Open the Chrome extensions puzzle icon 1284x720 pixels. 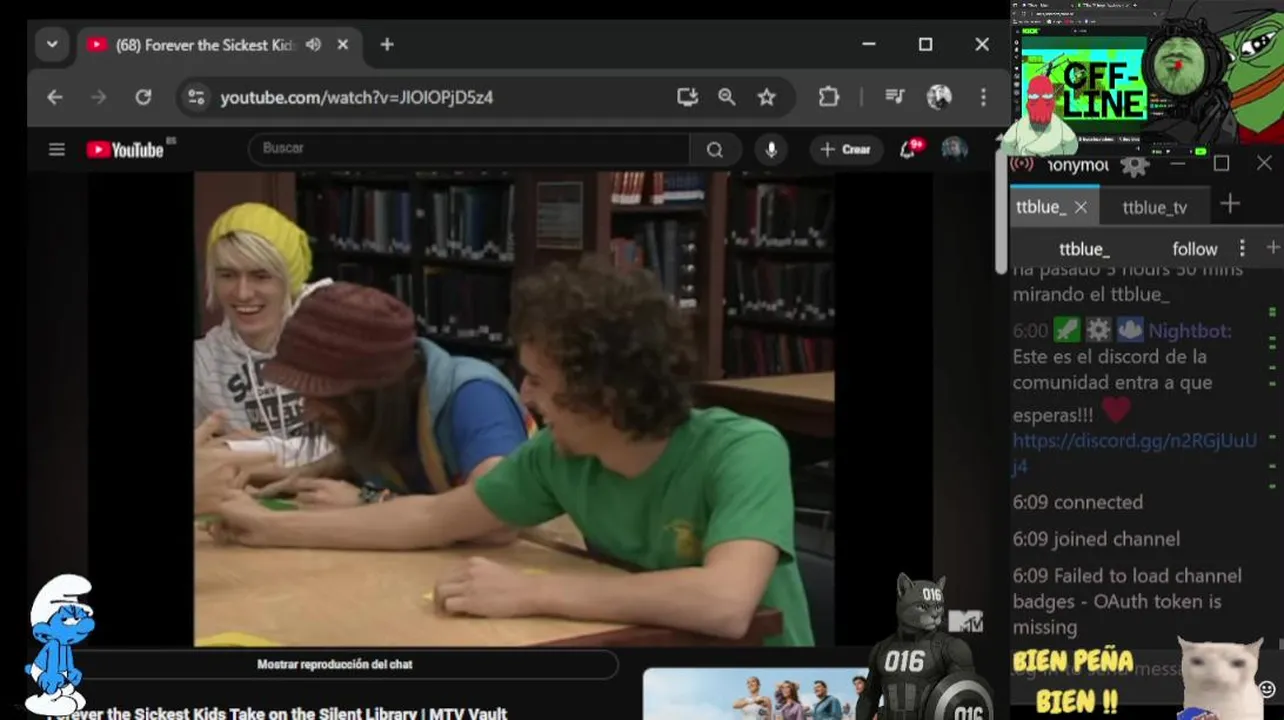(828, 97)
